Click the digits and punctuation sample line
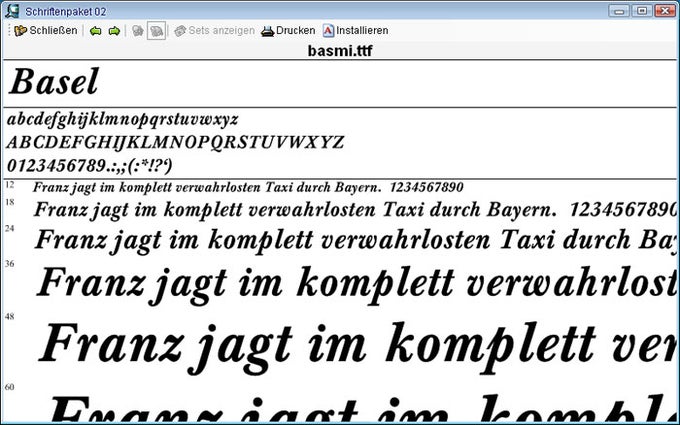The height and width of the screenshot is (425, 680). (90, 165)
